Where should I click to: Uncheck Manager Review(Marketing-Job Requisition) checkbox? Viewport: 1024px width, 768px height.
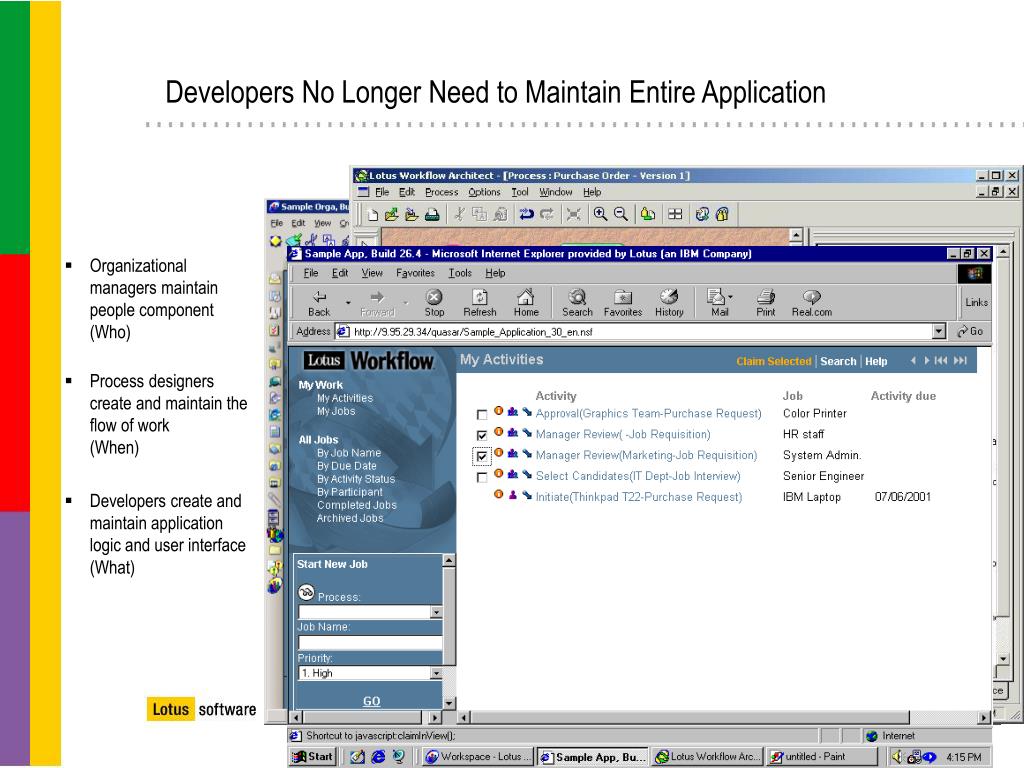point(482,456)
